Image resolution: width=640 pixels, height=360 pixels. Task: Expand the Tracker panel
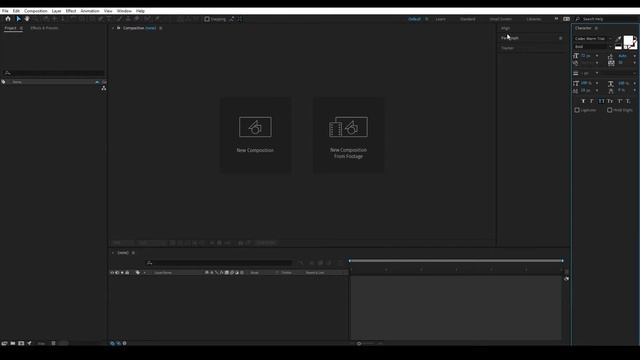coord(507,48)
